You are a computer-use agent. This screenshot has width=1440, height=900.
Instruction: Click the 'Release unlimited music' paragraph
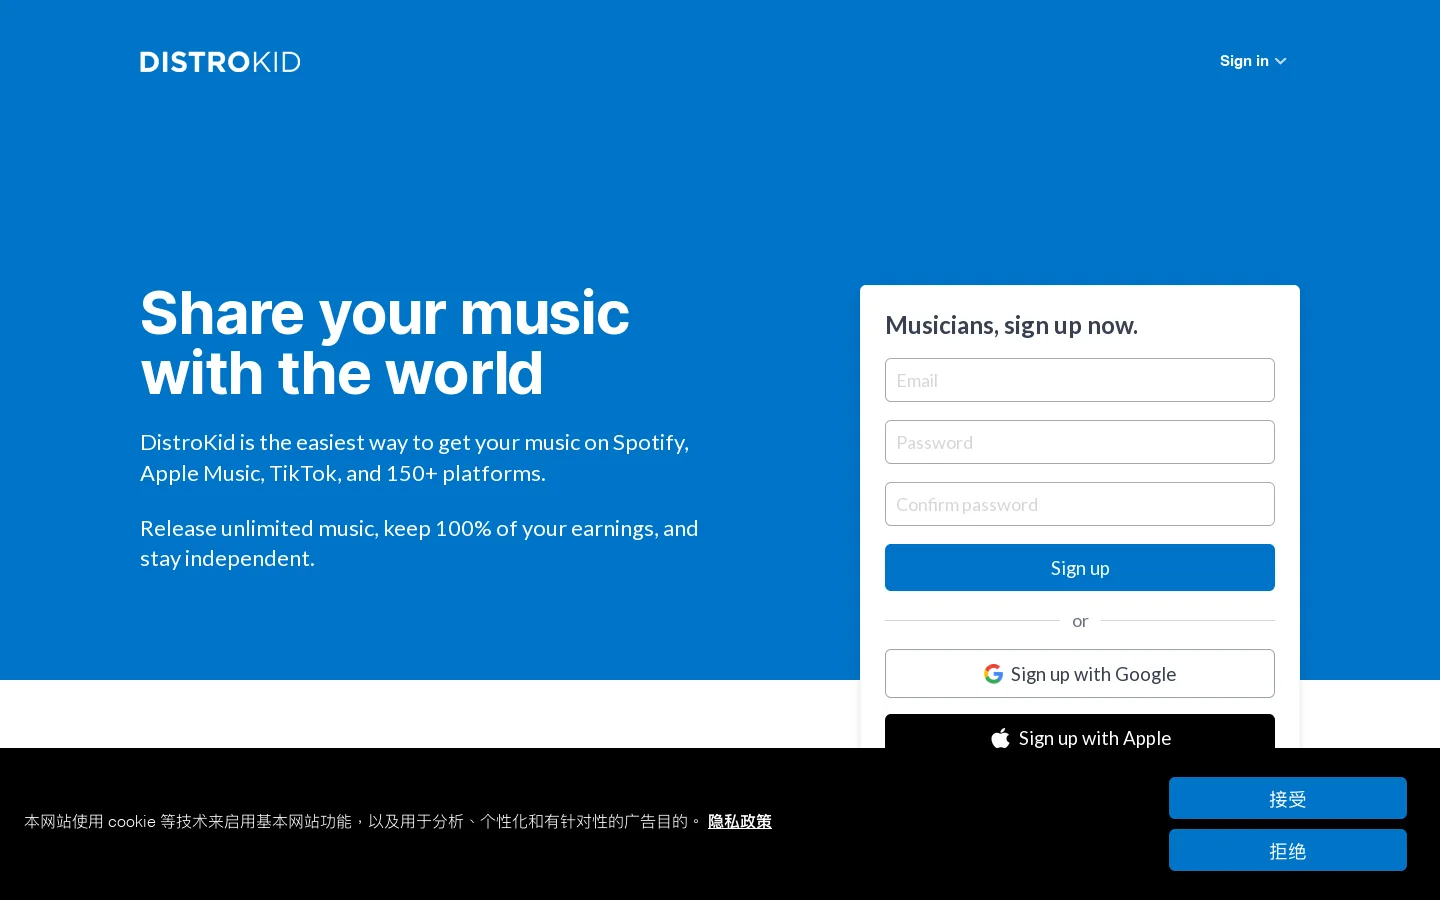419,543
